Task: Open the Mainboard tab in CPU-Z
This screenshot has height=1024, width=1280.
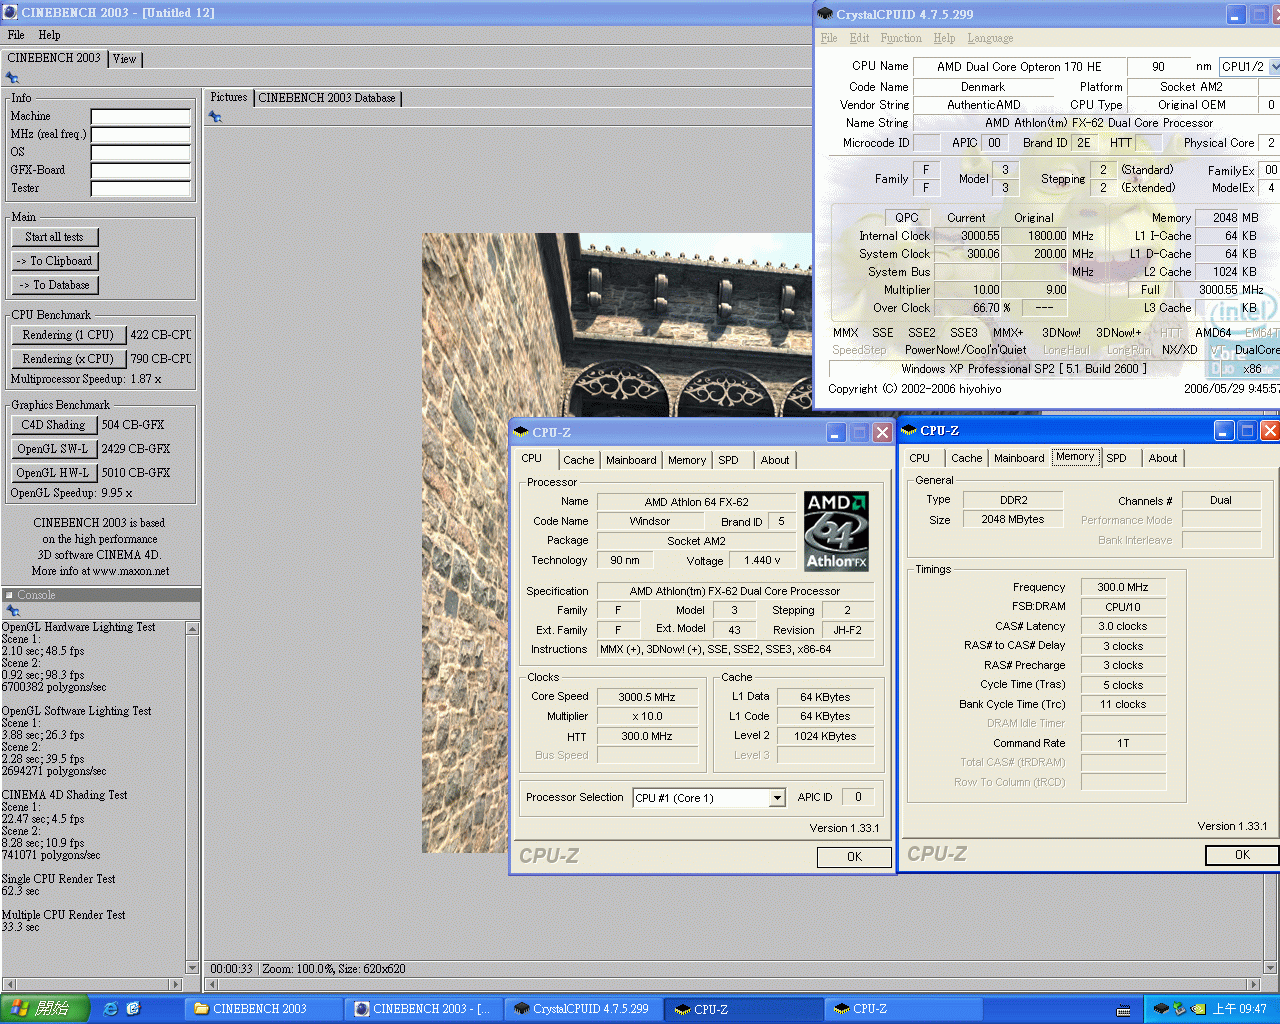Action: tap(631, 459)
